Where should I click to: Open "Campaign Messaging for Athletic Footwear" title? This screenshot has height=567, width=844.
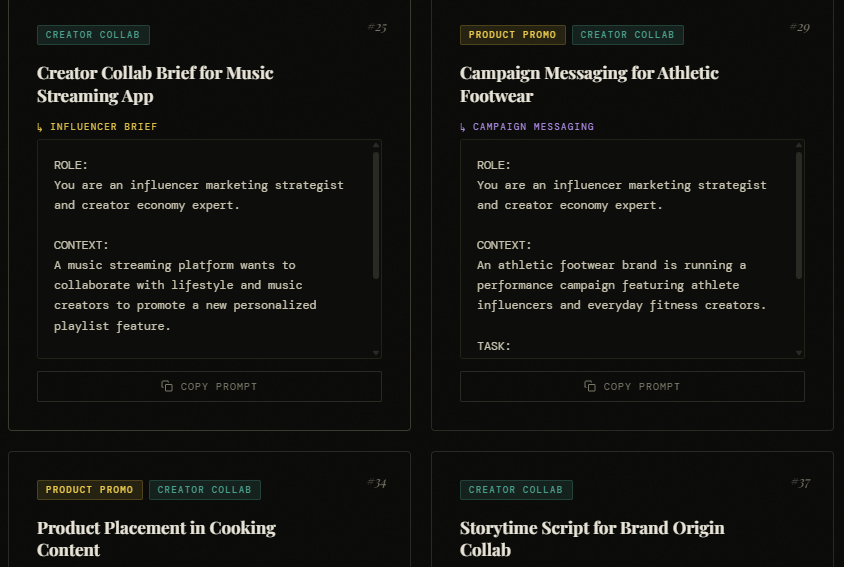[x=589, y=84]
